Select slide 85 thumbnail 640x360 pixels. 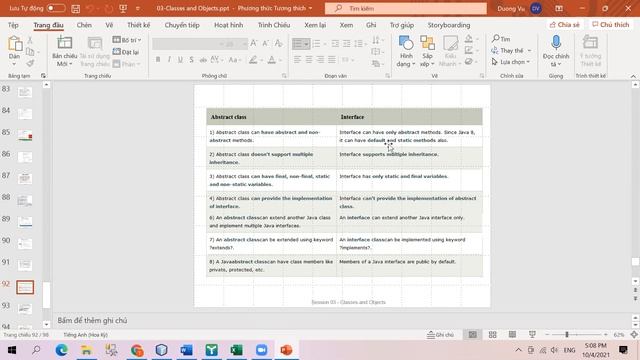tap(25, 135)
